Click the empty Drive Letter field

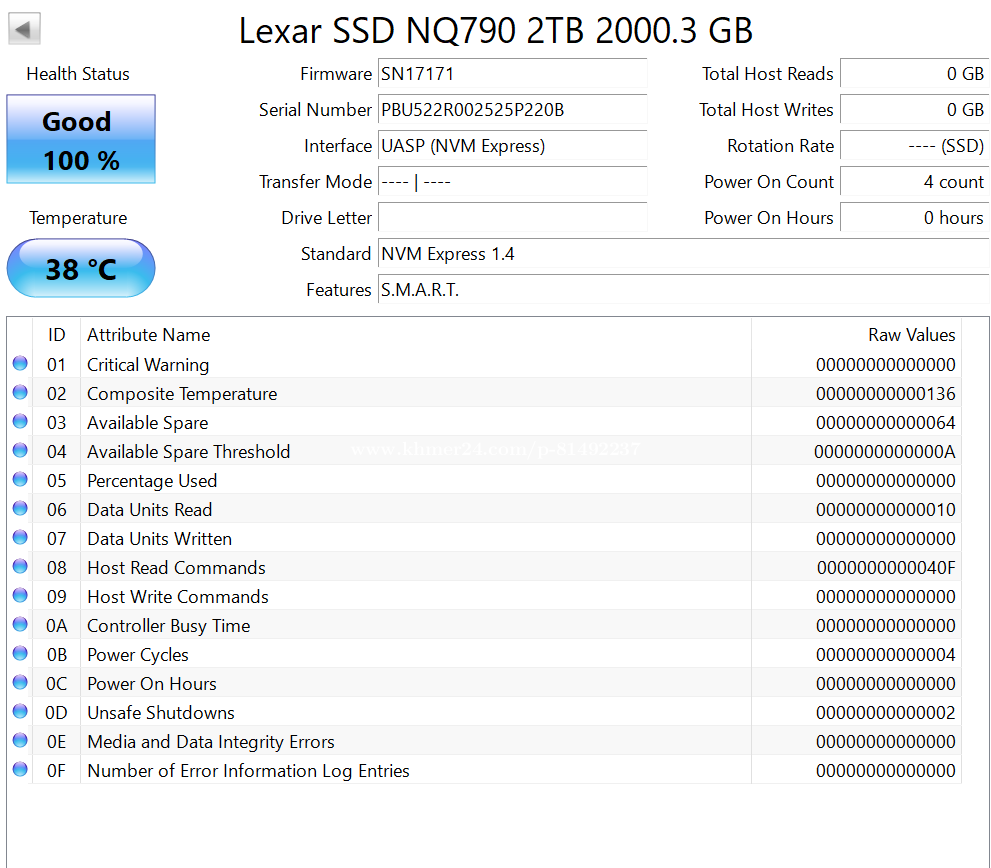pyautogui.click(x=513, y=218)
